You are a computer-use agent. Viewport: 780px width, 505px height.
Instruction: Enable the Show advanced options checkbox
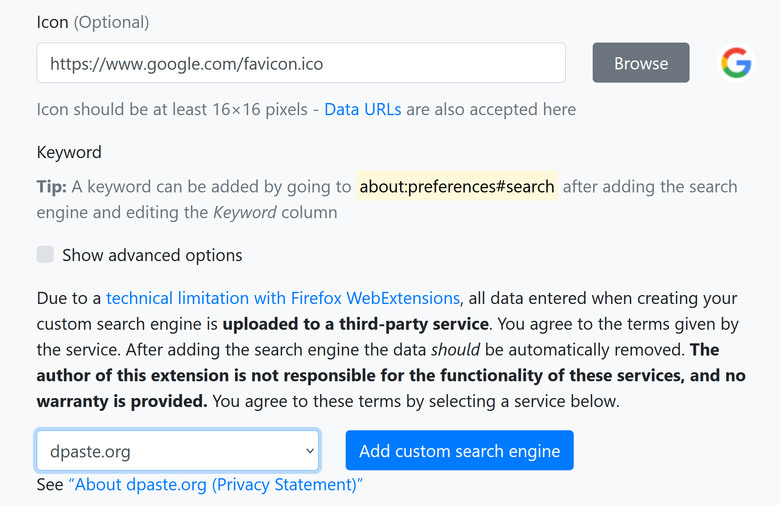pyautogui.click(x=45, y=255)
